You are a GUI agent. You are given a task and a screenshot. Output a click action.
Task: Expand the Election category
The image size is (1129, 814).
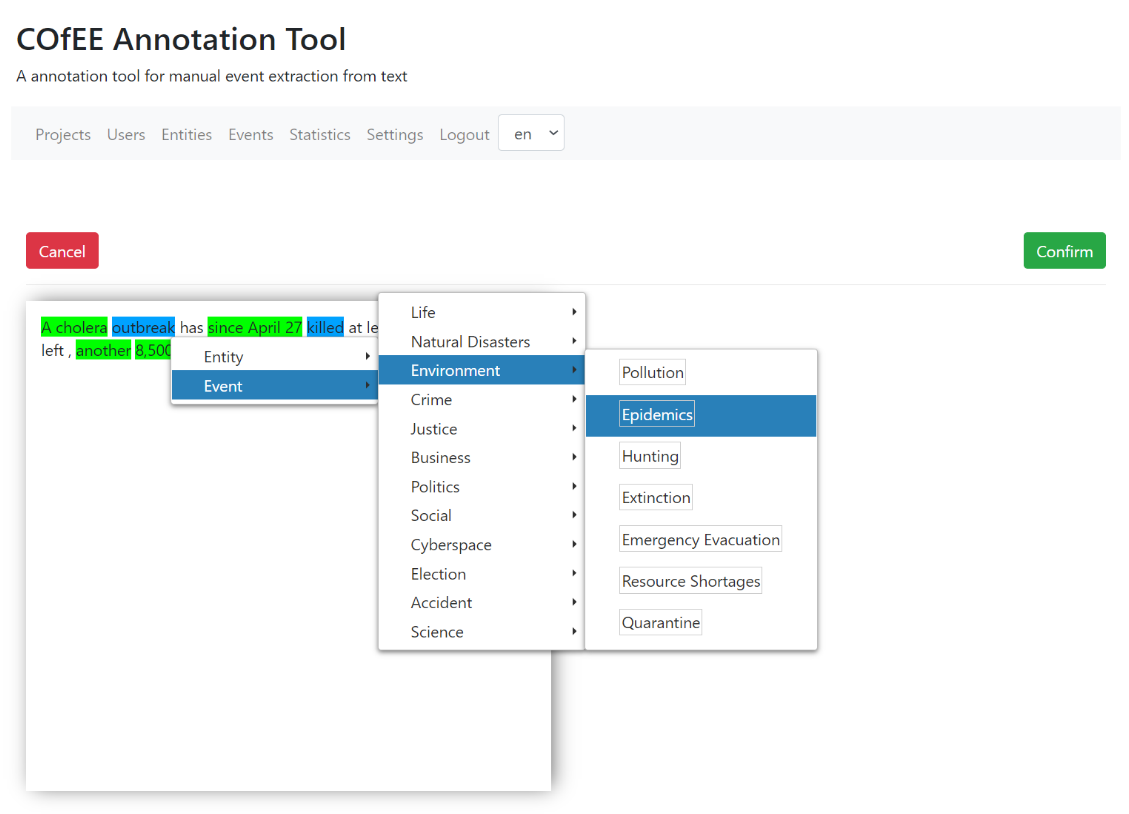(x=482, y=574)
